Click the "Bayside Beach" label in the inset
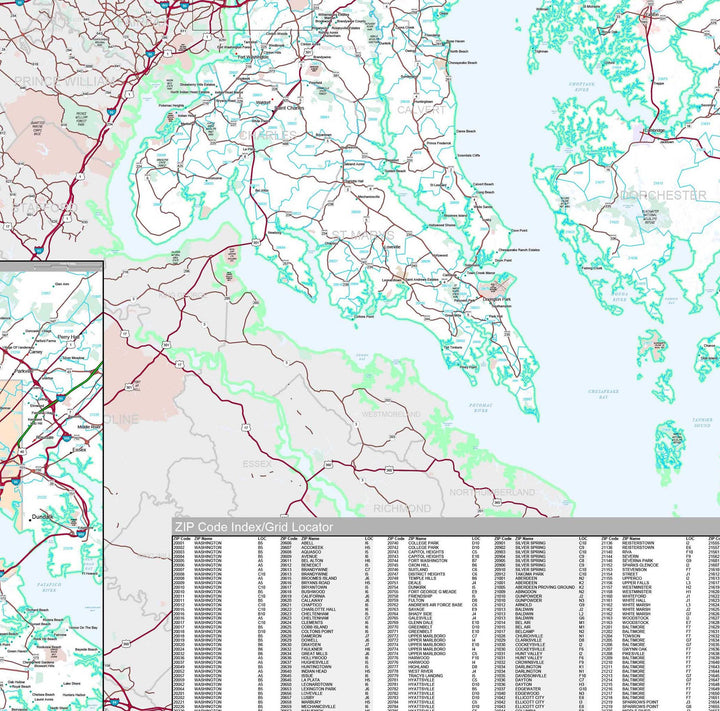This screenshot has width=720, height=711. (86, 649)
